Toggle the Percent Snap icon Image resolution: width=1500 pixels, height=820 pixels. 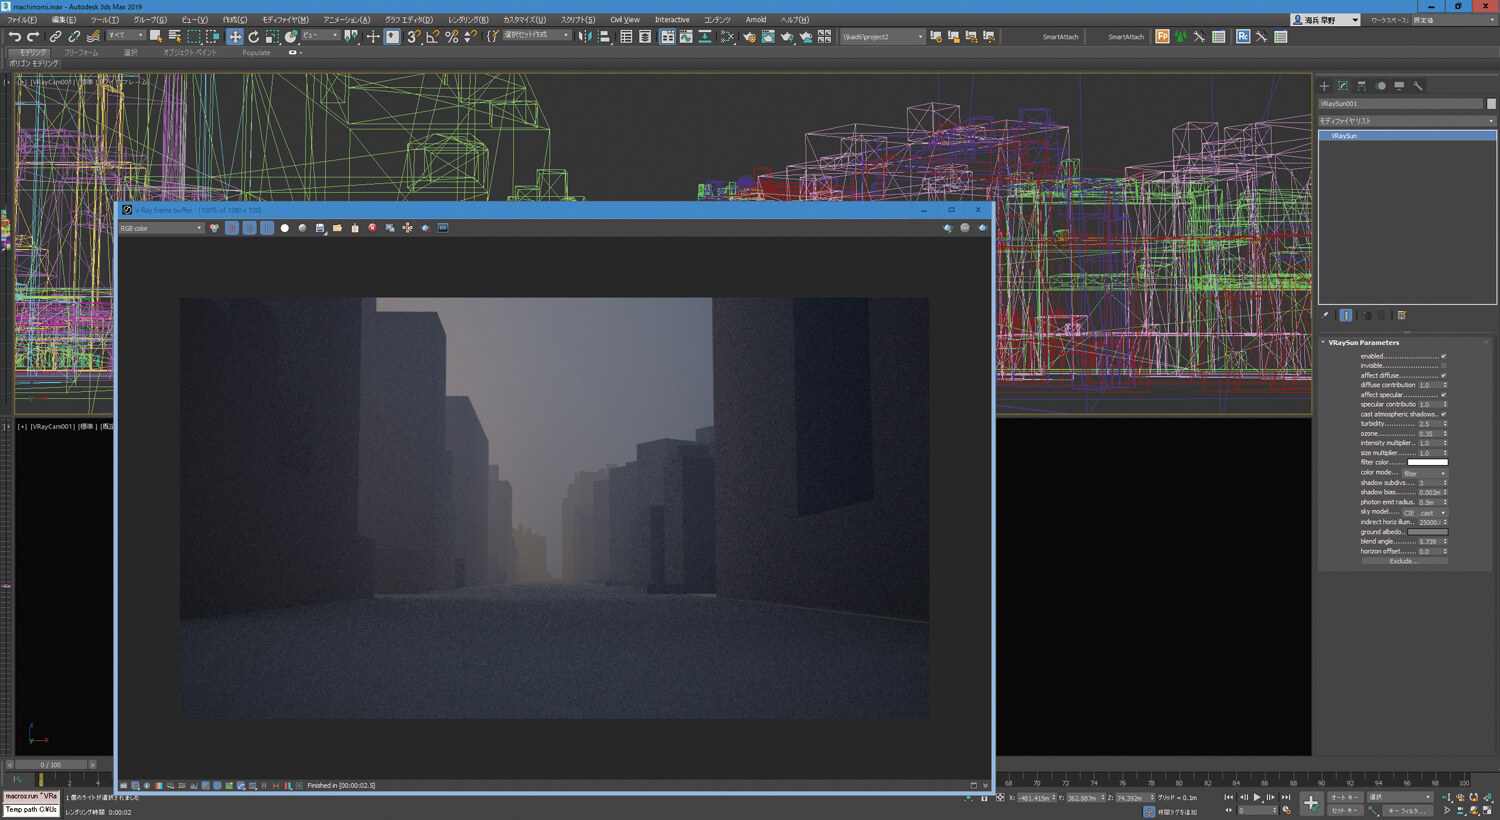click(x=451, y=37)
